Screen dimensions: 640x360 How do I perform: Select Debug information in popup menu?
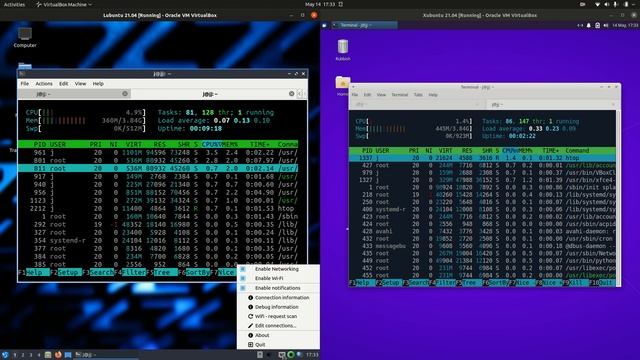(277, 307)
